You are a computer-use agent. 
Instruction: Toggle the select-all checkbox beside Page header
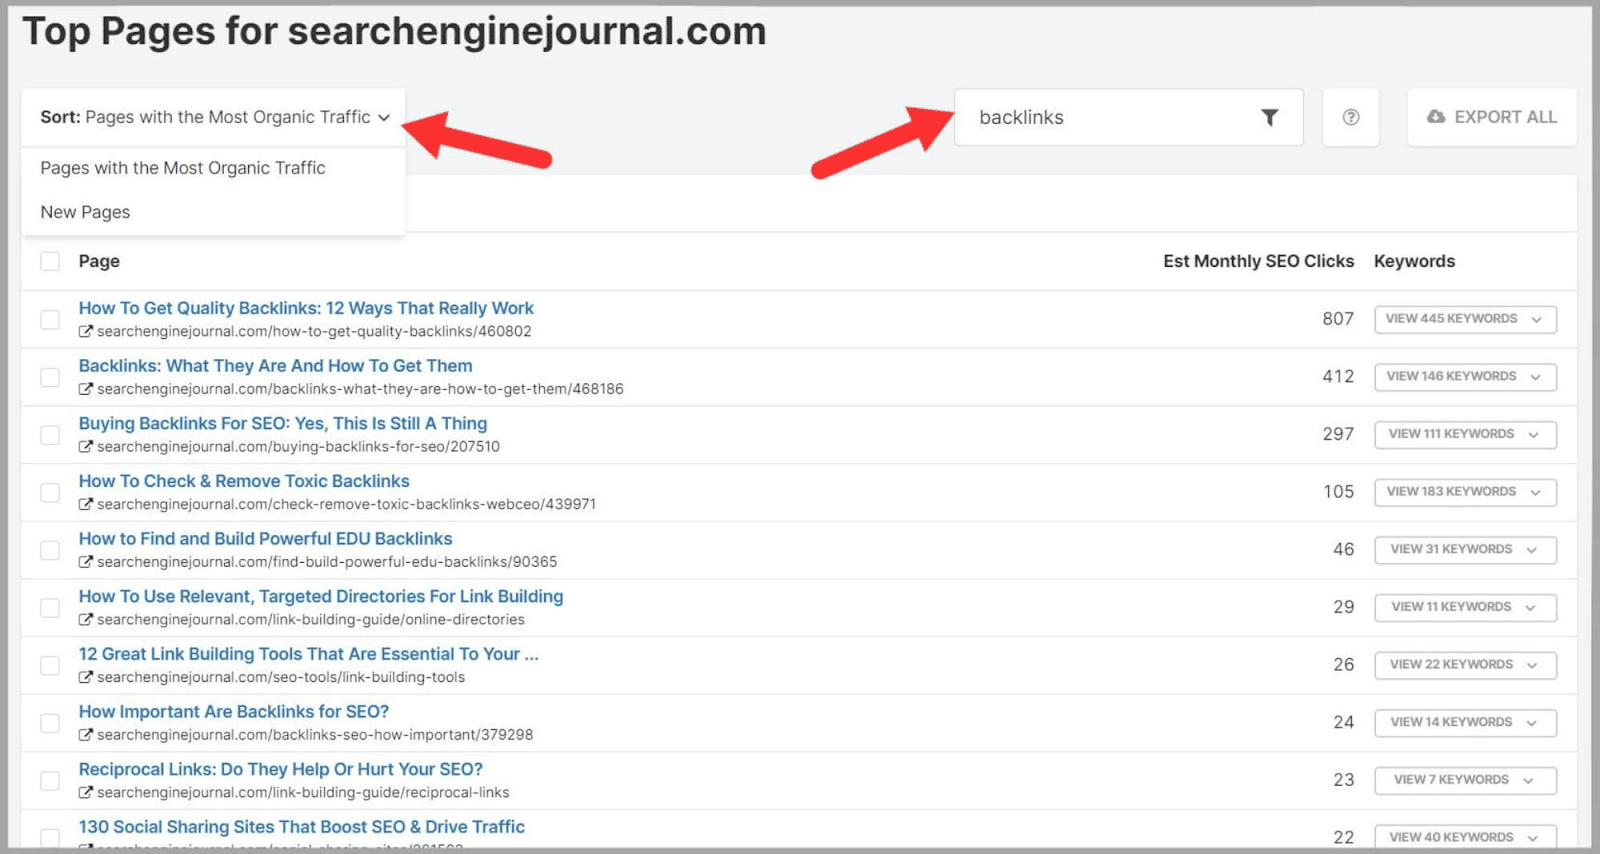click(50, 262)
